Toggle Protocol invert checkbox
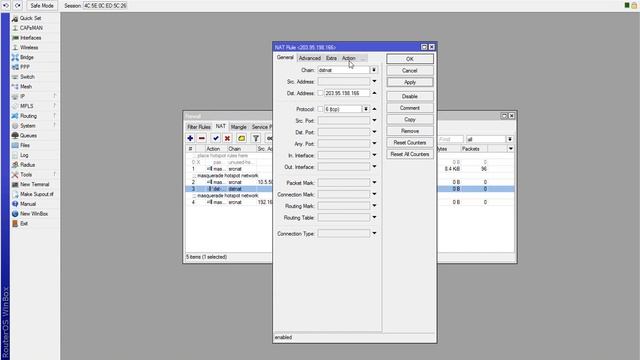The width and height of the screenshot is (640, 360). (x=320, y=109)
